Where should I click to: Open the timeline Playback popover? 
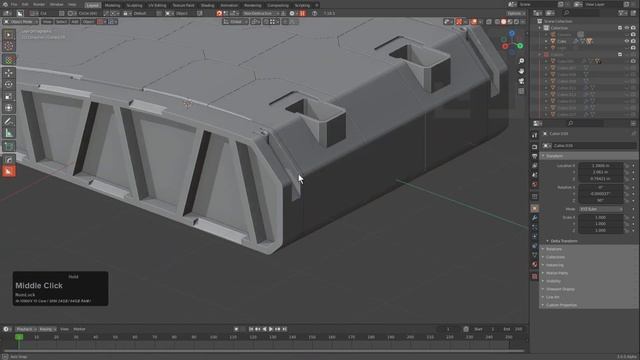pos(26,329)
